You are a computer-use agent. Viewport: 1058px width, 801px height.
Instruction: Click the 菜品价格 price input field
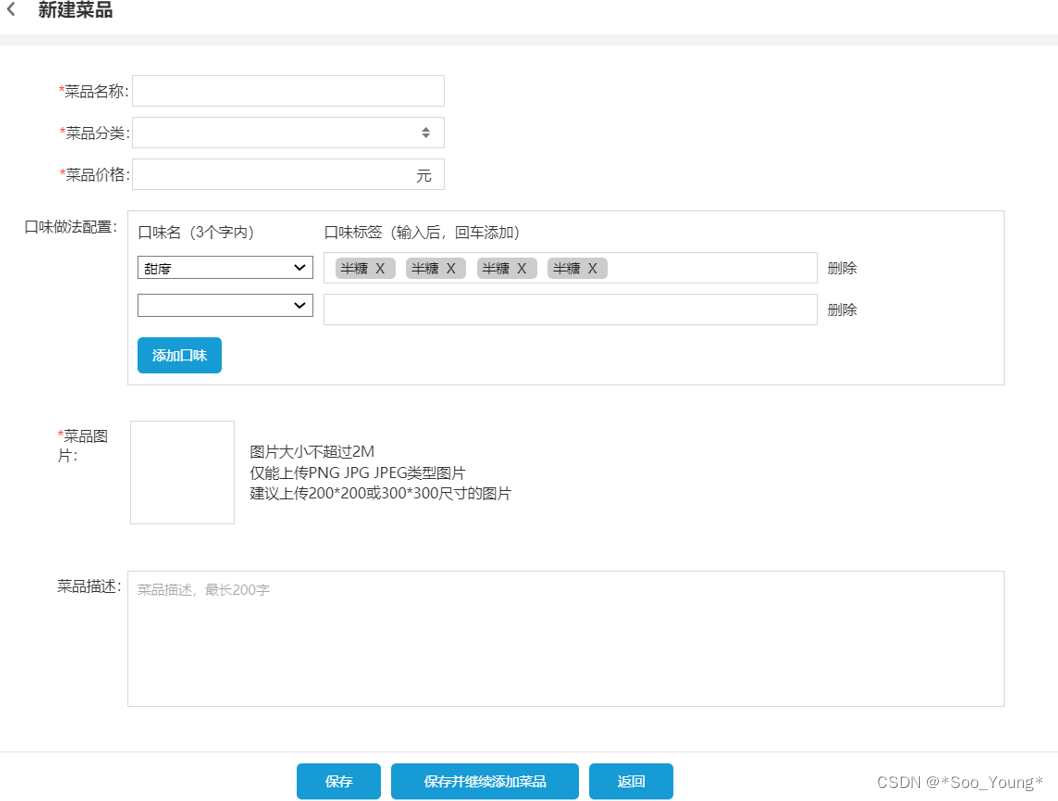click(288, 173)
